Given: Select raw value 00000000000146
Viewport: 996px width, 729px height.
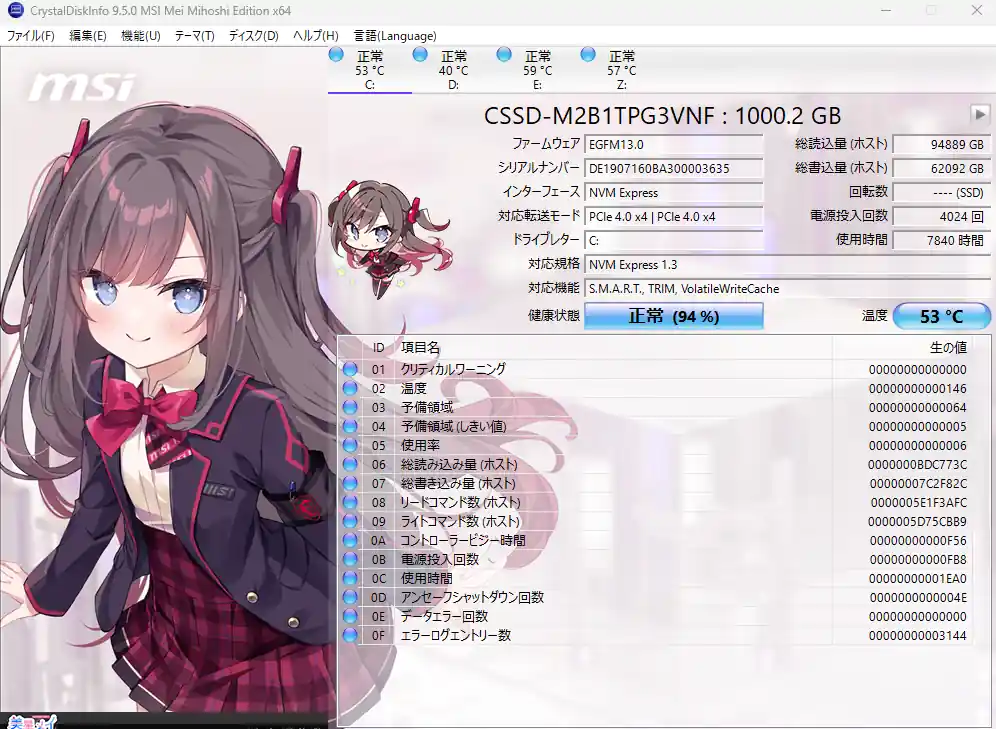Looking at the screenshot, I should pos(917,388).
